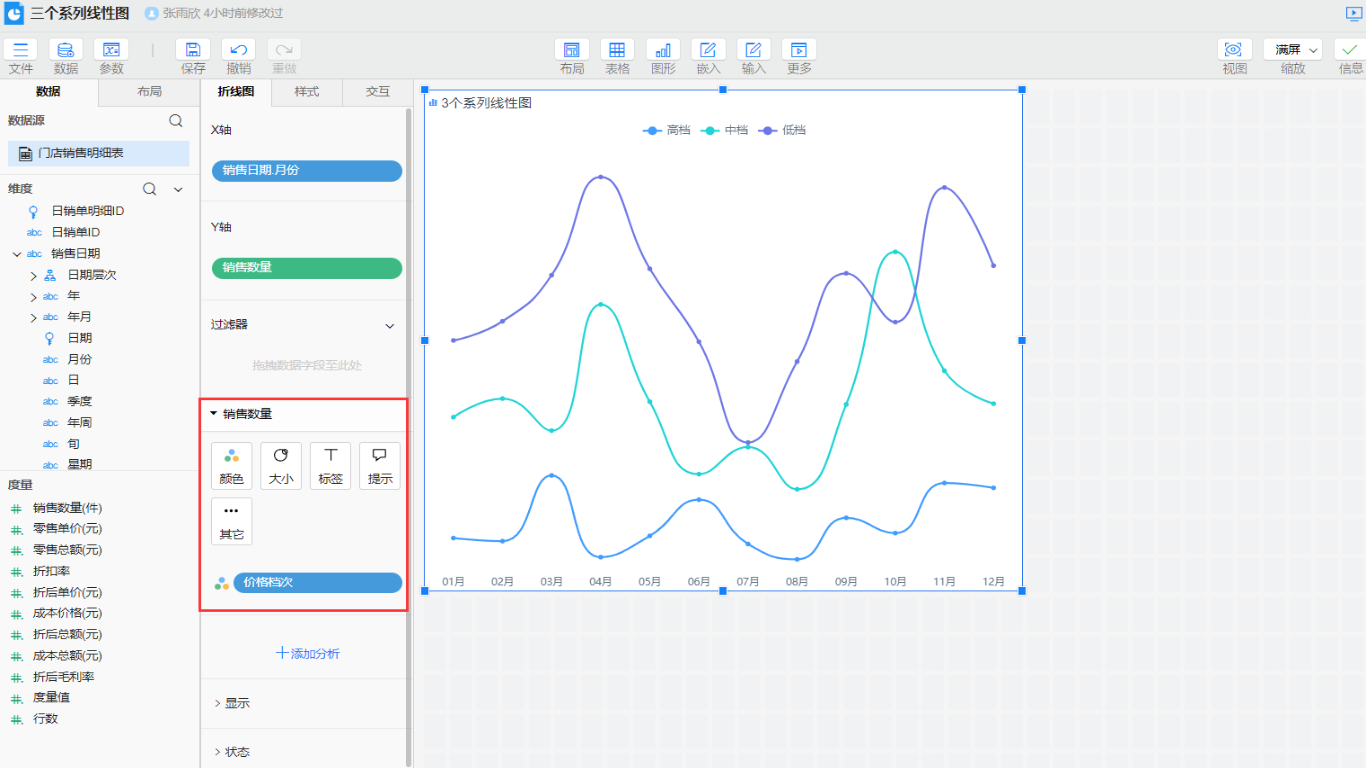Open the Tooltip (提示) mark button
This screenshot has width=1366, height=768.
tap(380, 466)
